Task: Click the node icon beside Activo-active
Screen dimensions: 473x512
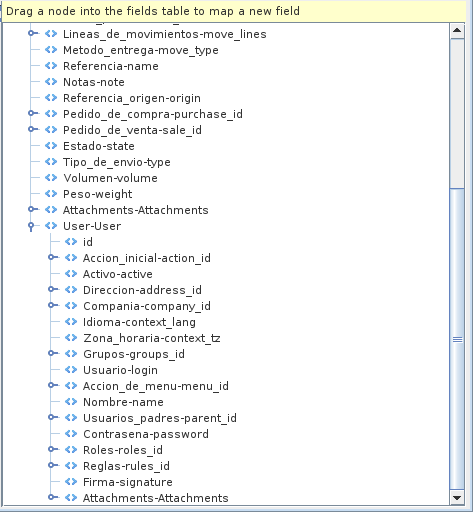Action: coord(71,274)
